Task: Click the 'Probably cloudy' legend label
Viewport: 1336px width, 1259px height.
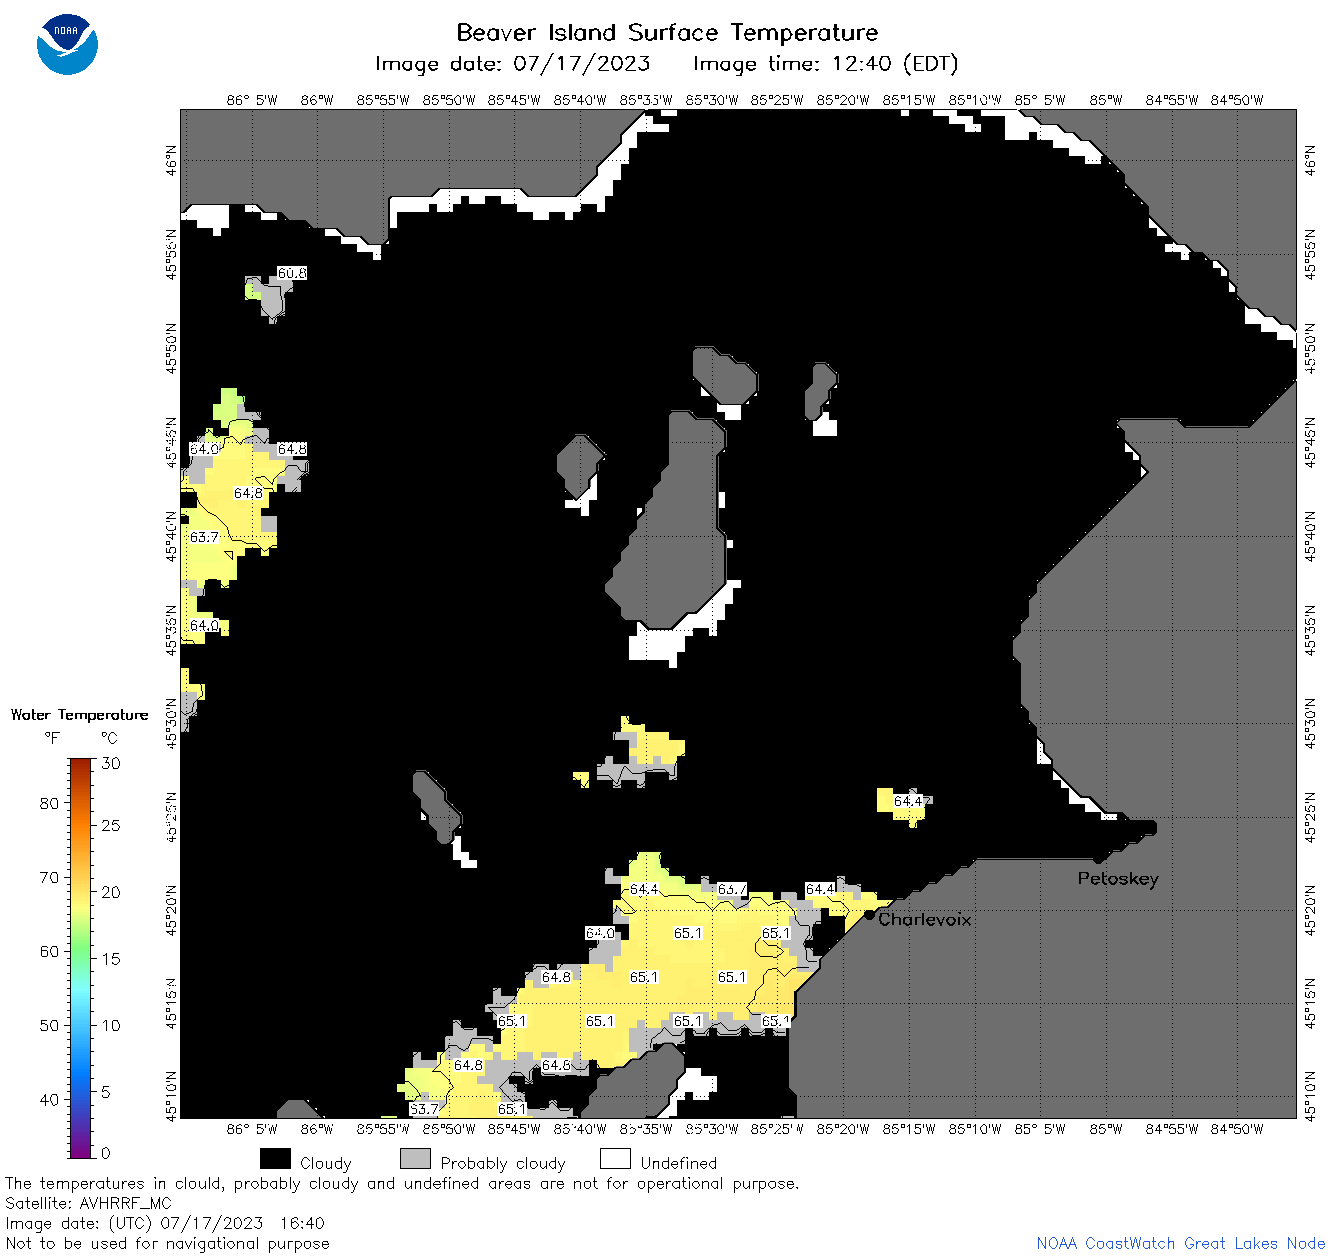Action: [503, 1164]
